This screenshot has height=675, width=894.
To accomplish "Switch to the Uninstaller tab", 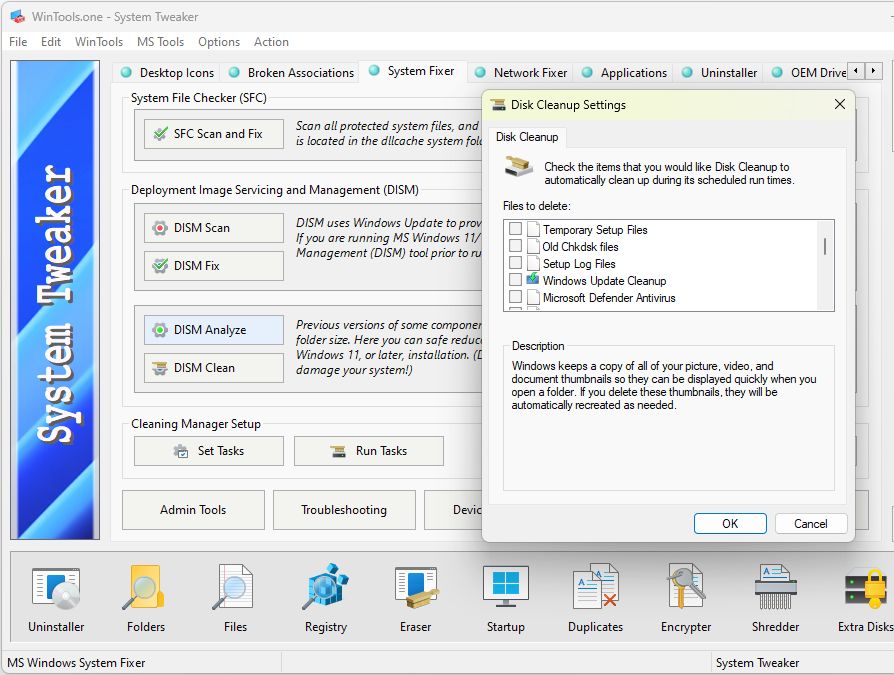I will click(x=720, y=72).
